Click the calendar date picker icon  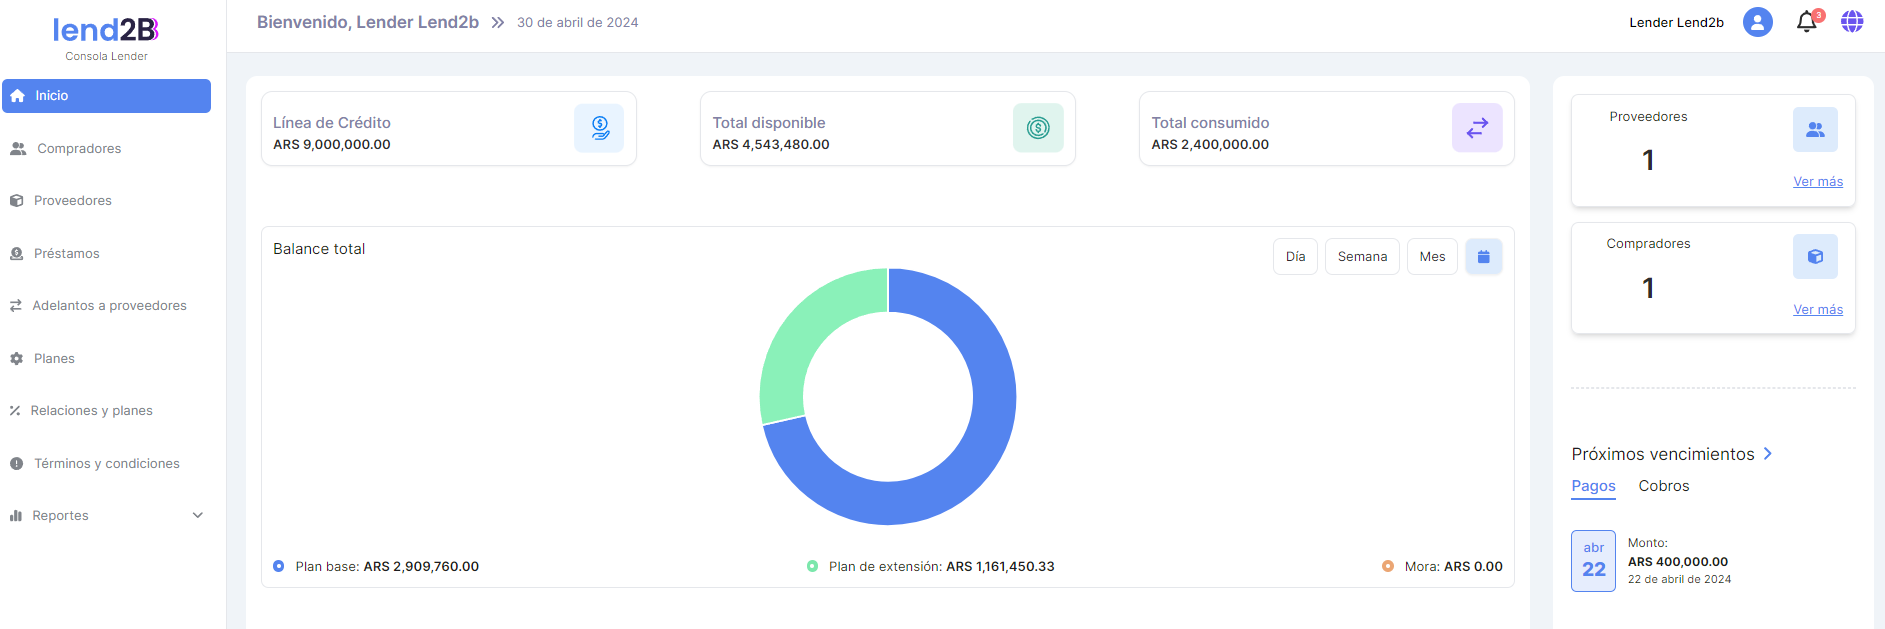[1483, 257]
